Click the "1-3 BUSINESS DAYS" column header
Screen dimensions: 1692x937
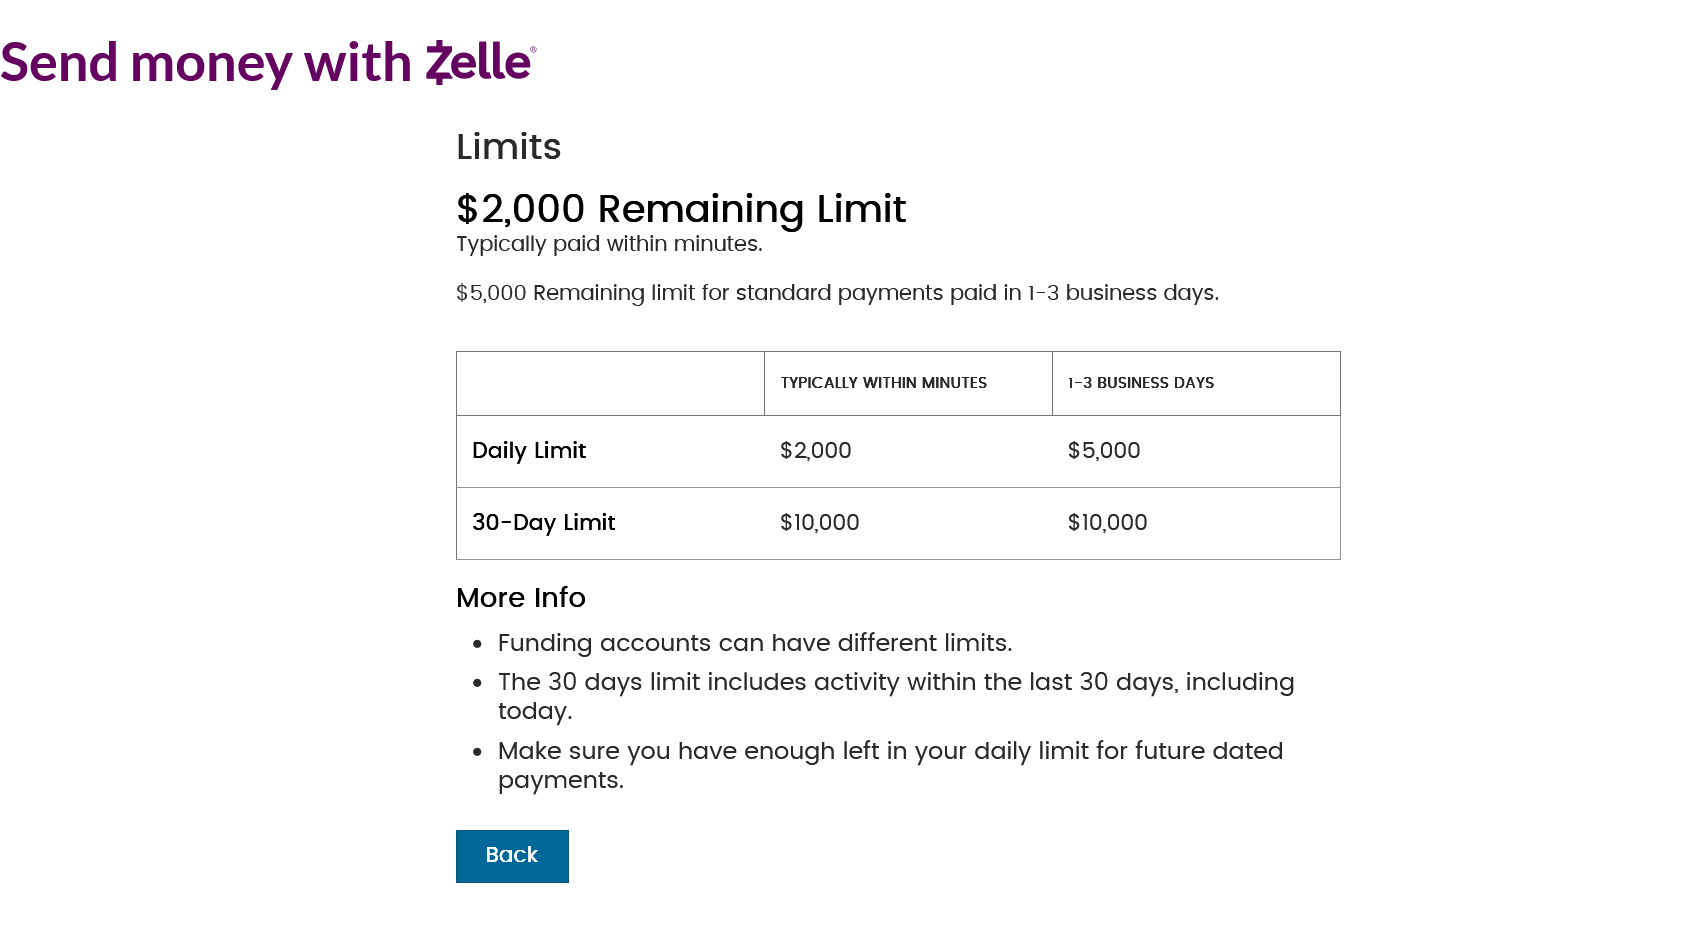pyautogui.click(x=1140, y=383)
